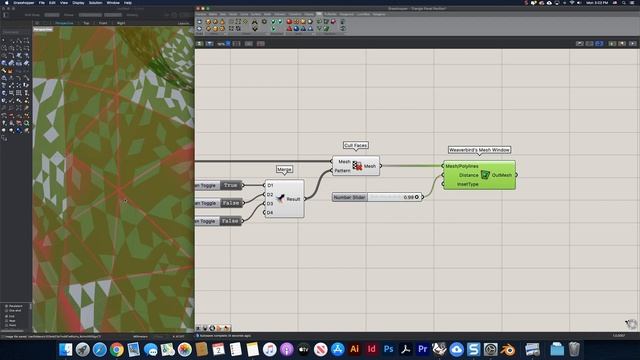
Task: Select the Perspective viewport tab
Action: coord(64,23)
